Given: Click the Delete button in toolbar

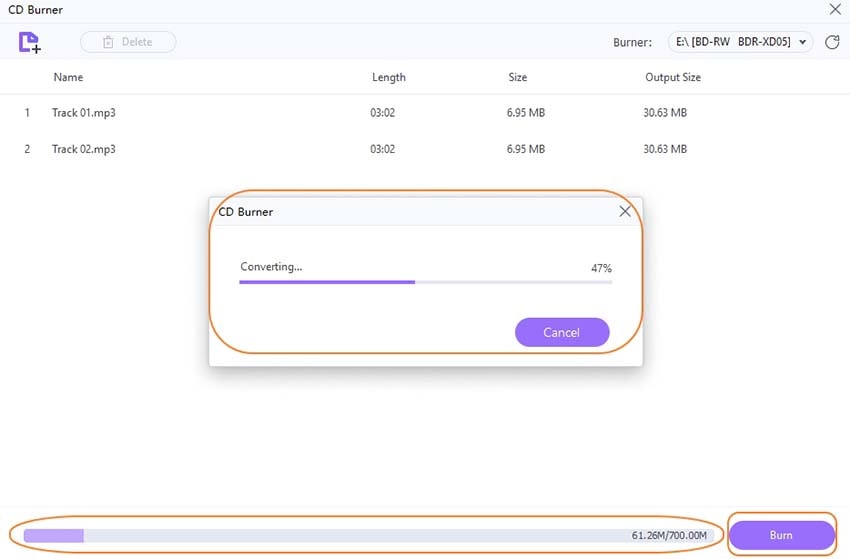Looking at the screenshot, I should click(x=128, y=42).
